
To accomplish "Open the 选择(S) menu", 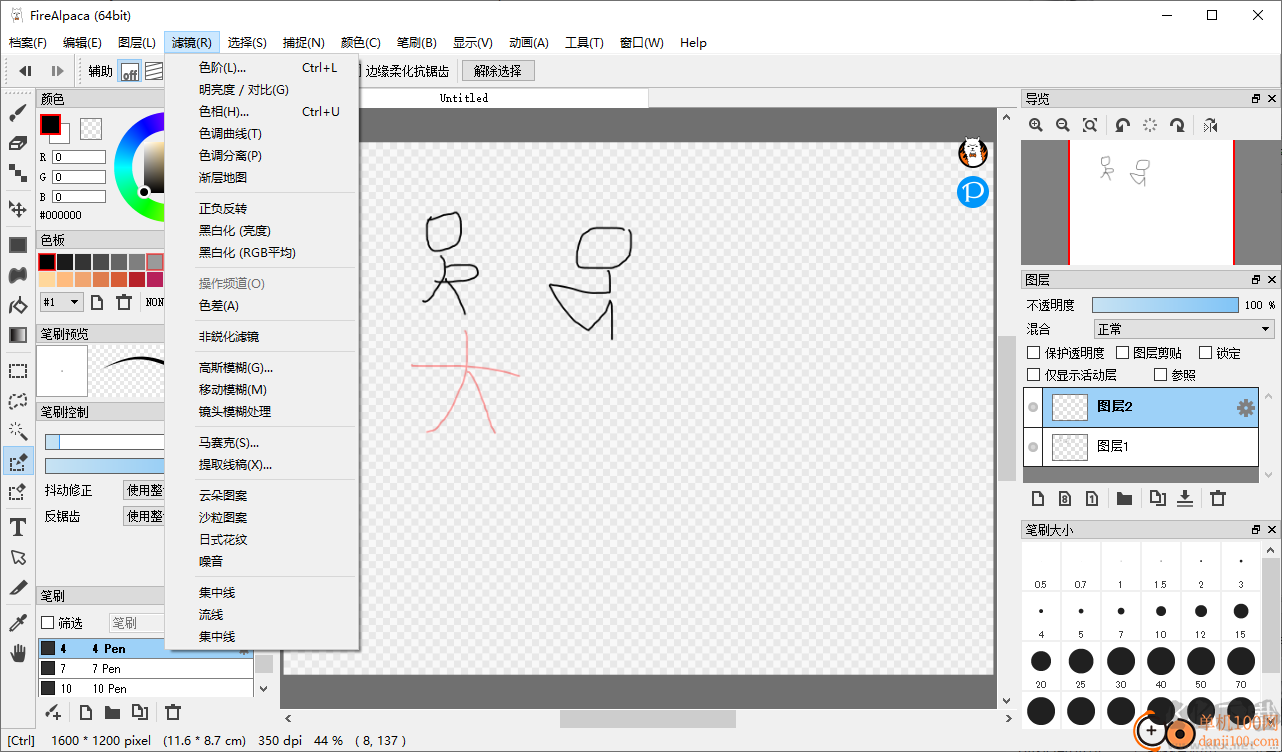I will click(x=247, y=43).
